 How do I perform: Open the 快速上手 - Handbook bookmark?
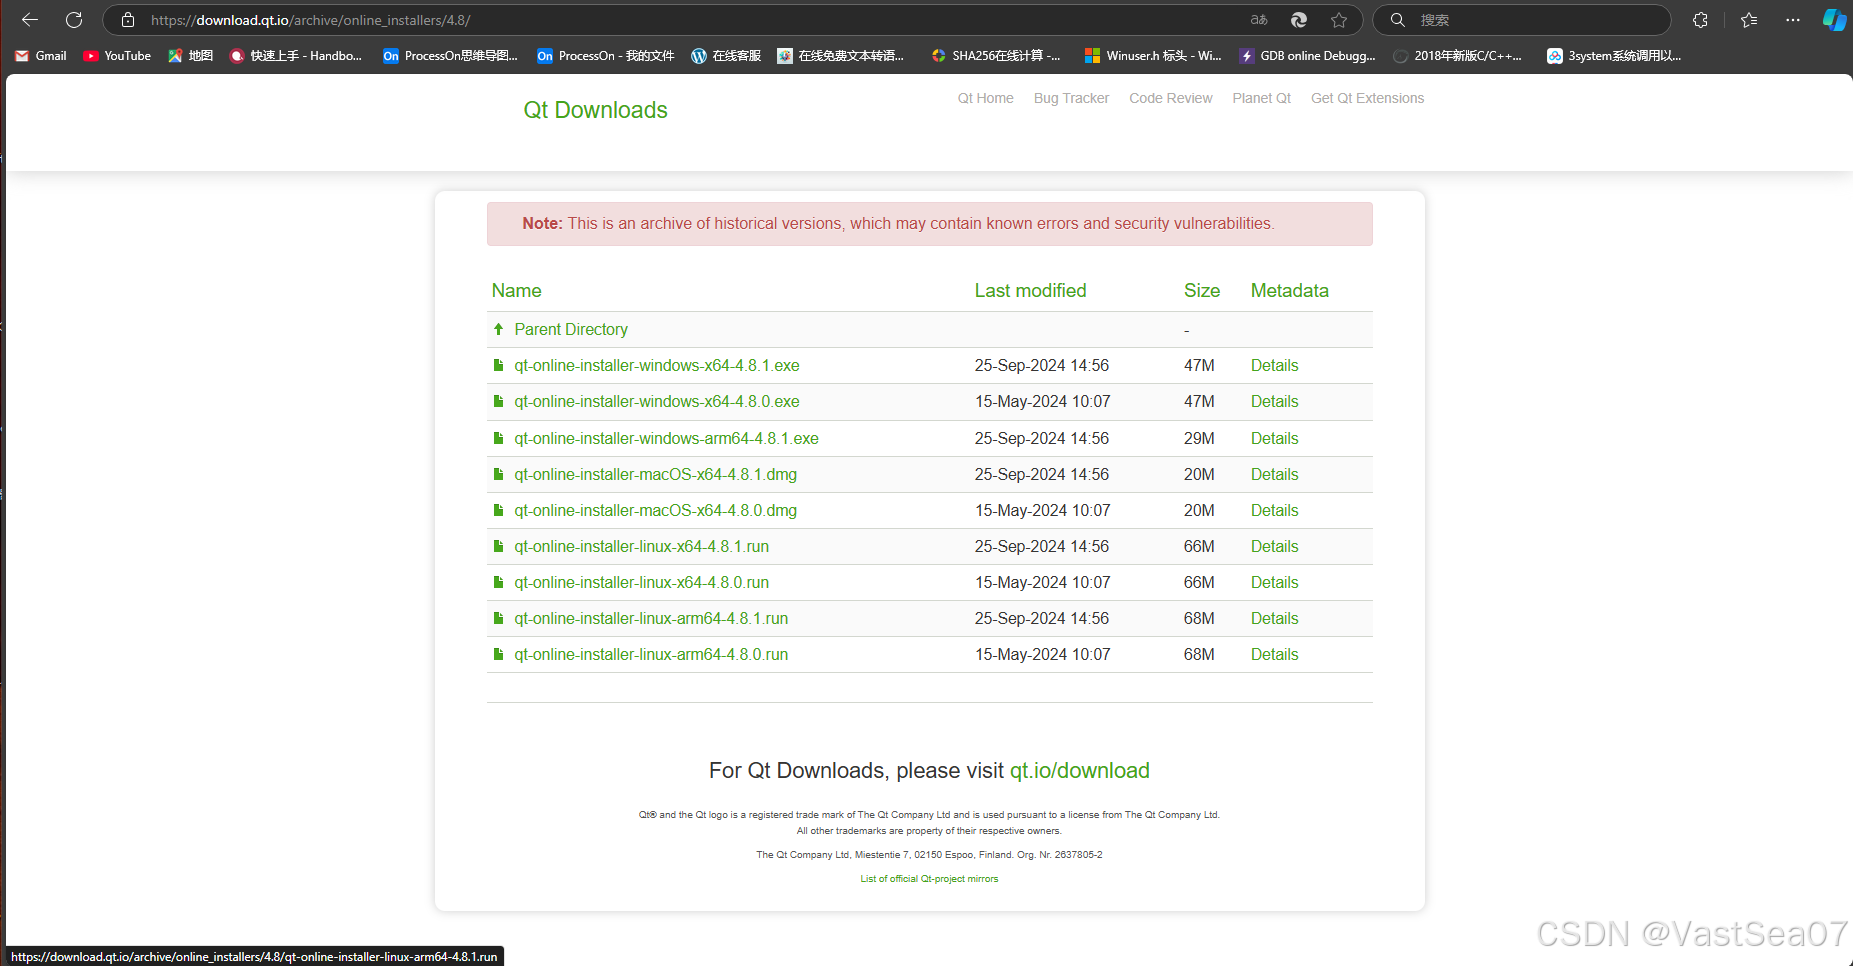point(296,56)
